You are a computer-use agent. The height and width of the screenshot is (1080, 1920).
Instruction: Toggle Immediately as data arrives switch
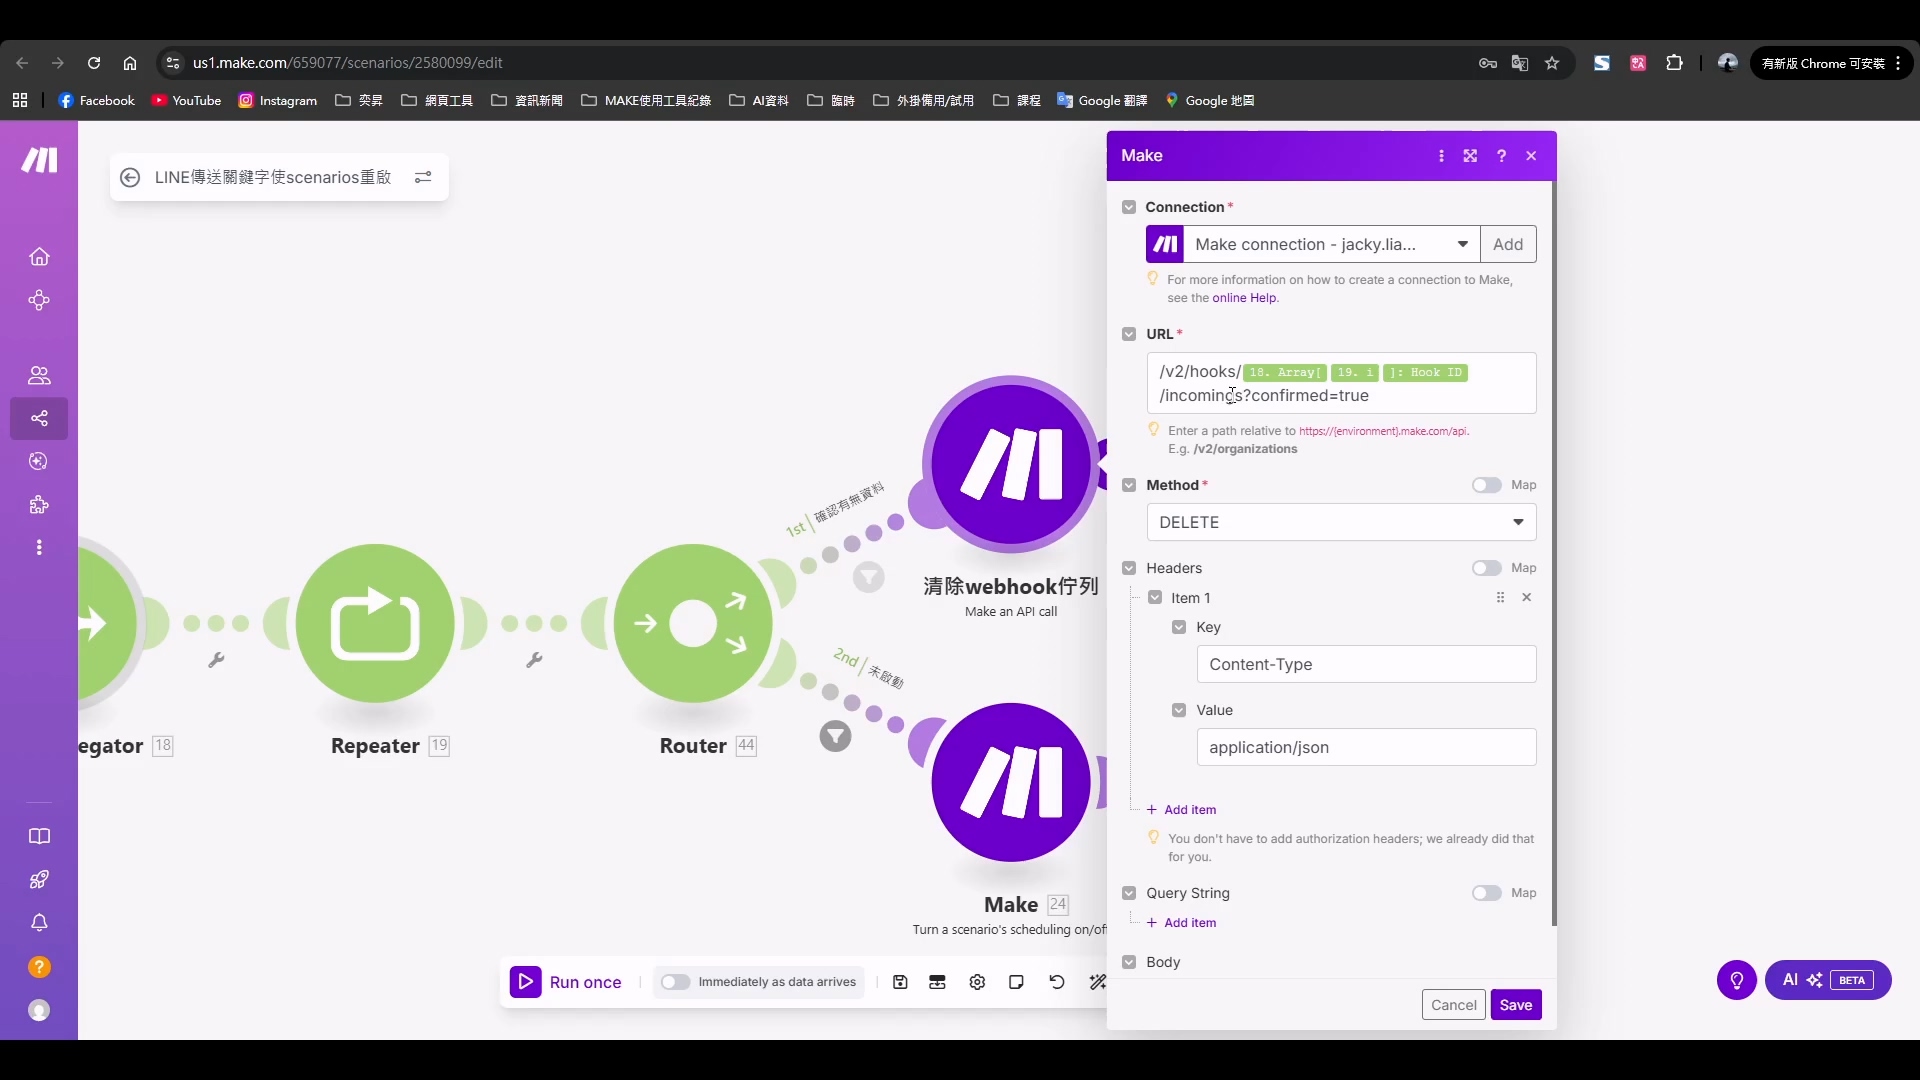(675, 983)
